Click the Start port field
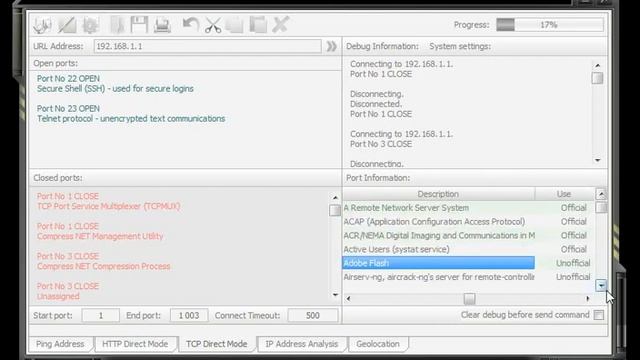The width and height of the screenshot is (640, 360). [x=100, y=316]
